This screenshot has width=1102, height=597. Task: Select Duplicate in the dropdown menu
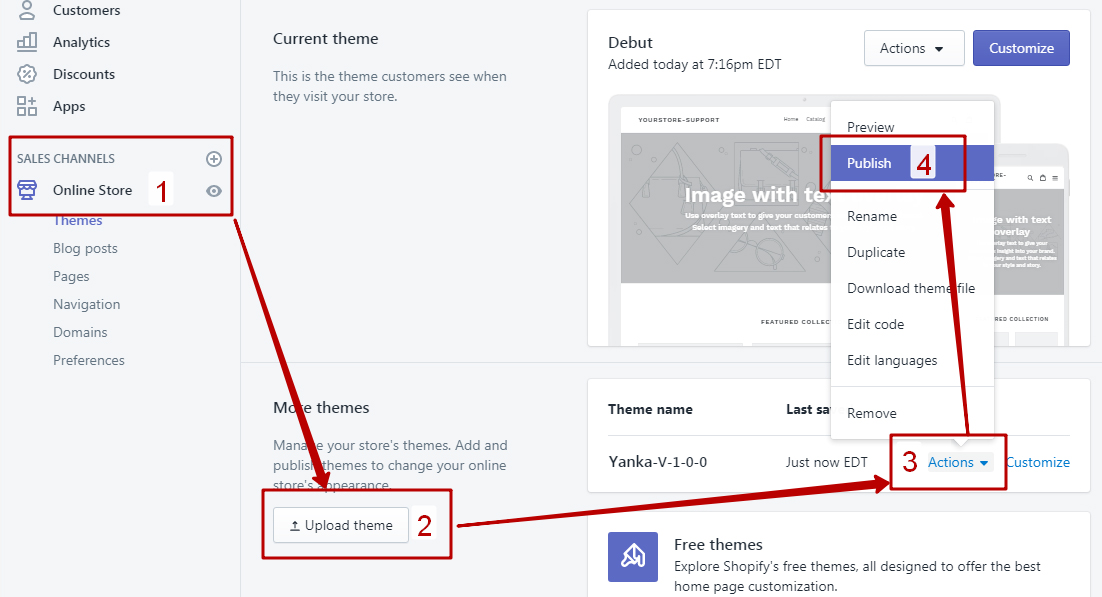876,252
